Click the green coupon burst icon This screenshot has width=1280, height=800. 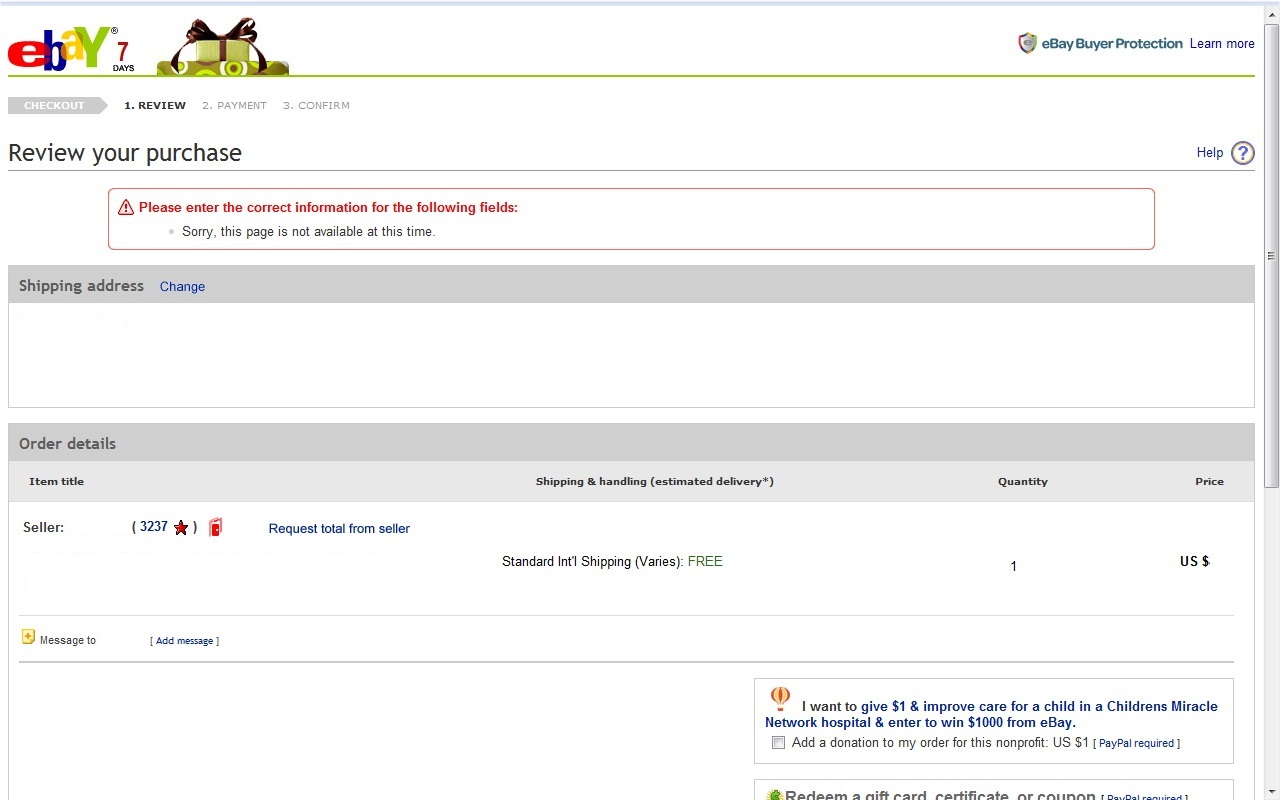pyautogui.click(x=774, y=795)
